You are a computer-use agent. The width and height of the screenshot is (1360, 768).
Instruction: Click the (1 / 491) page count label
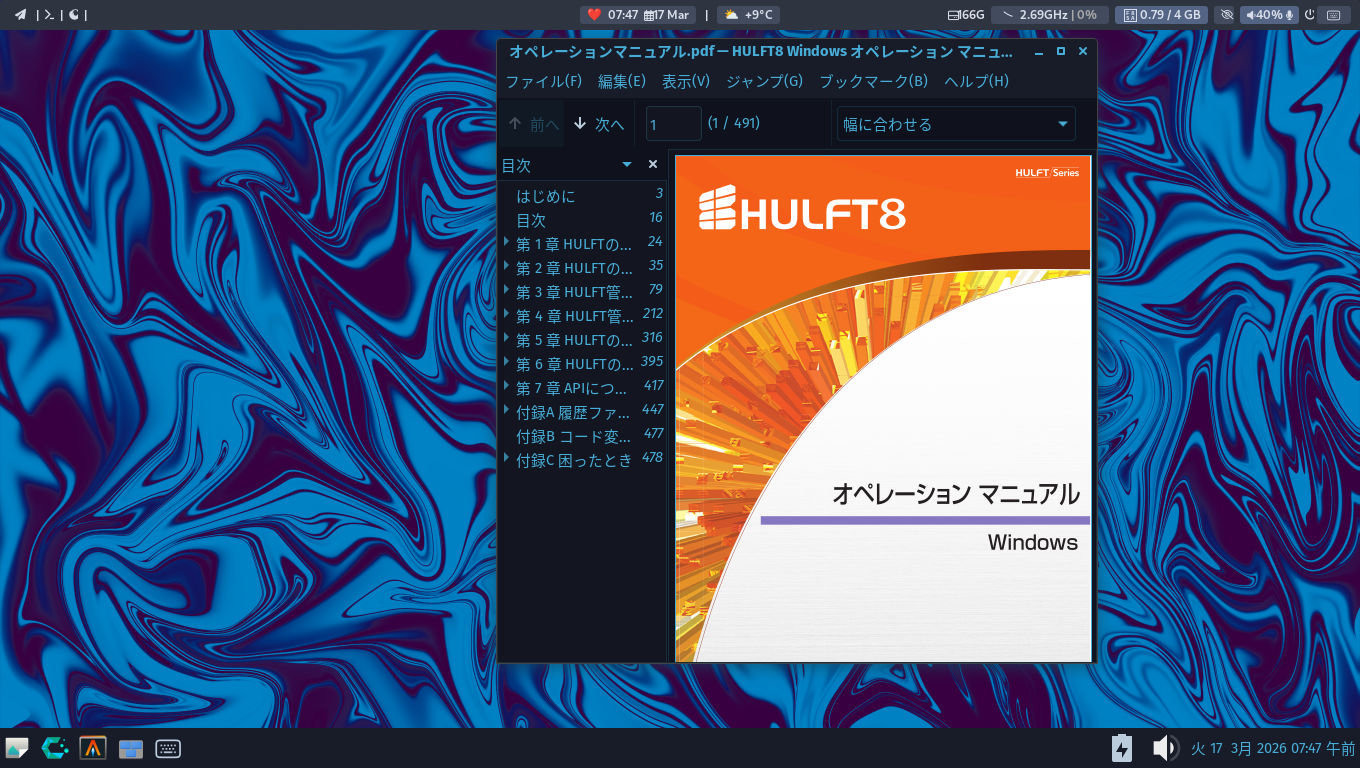[734, 123]
